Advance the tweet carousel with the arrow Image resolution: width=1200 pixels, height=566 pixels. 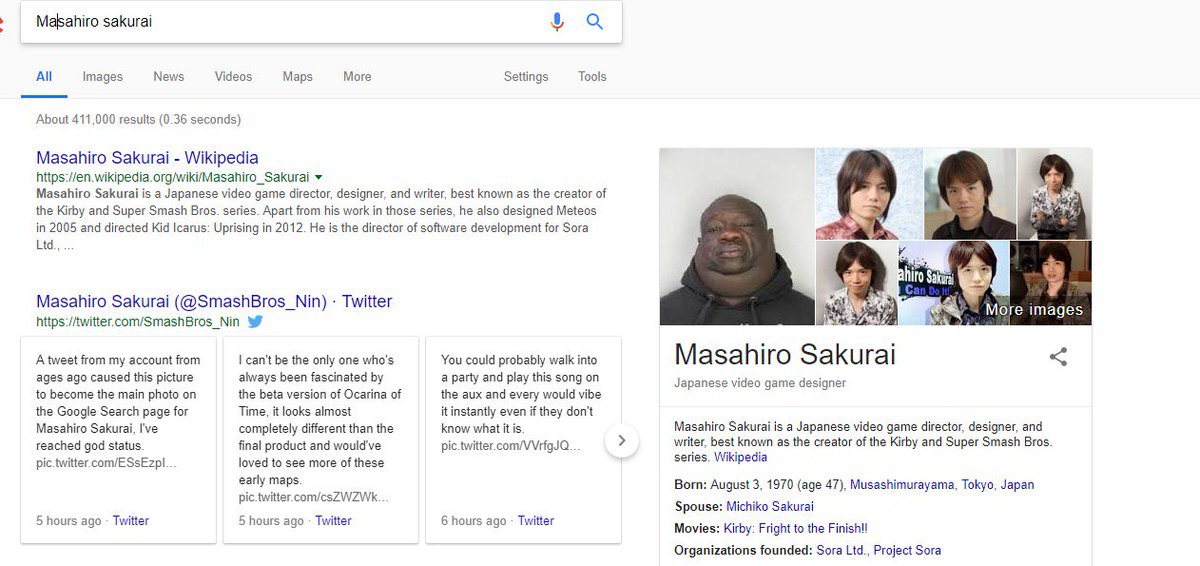tap(622, 440)
